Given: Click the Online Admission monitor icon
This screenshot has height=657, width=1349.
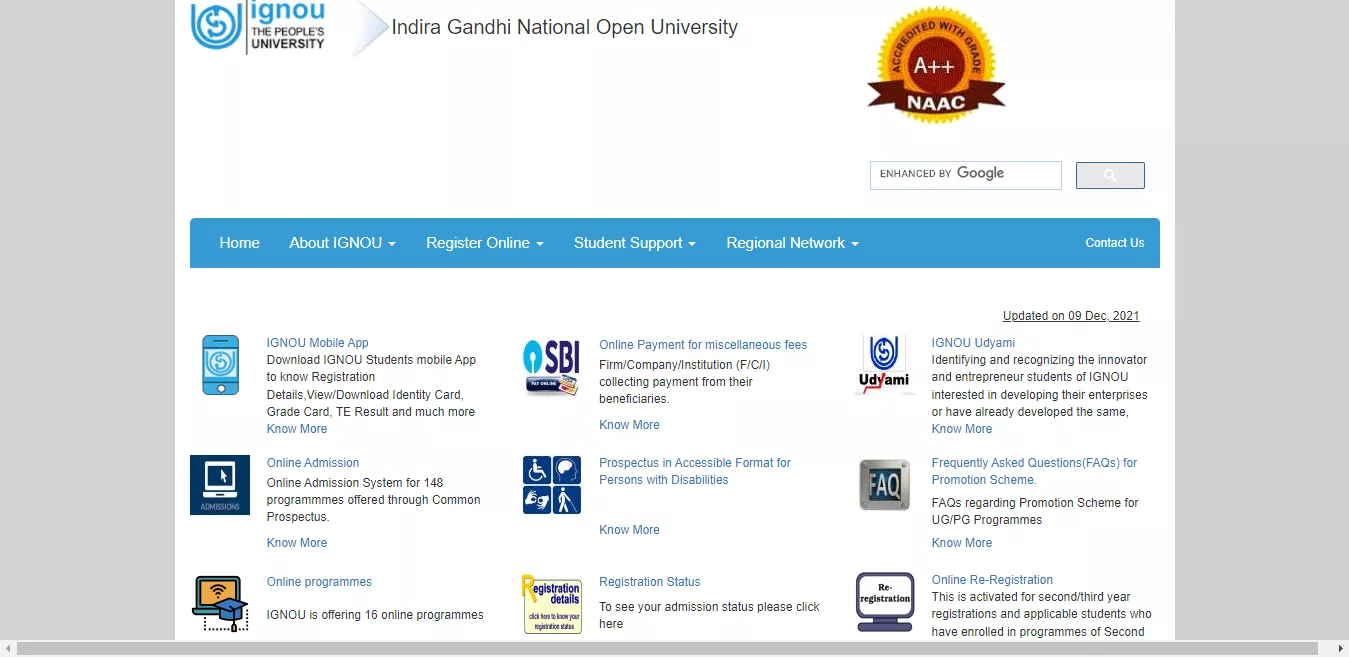Looking at the screenshot, I should [x=220, y=485].
